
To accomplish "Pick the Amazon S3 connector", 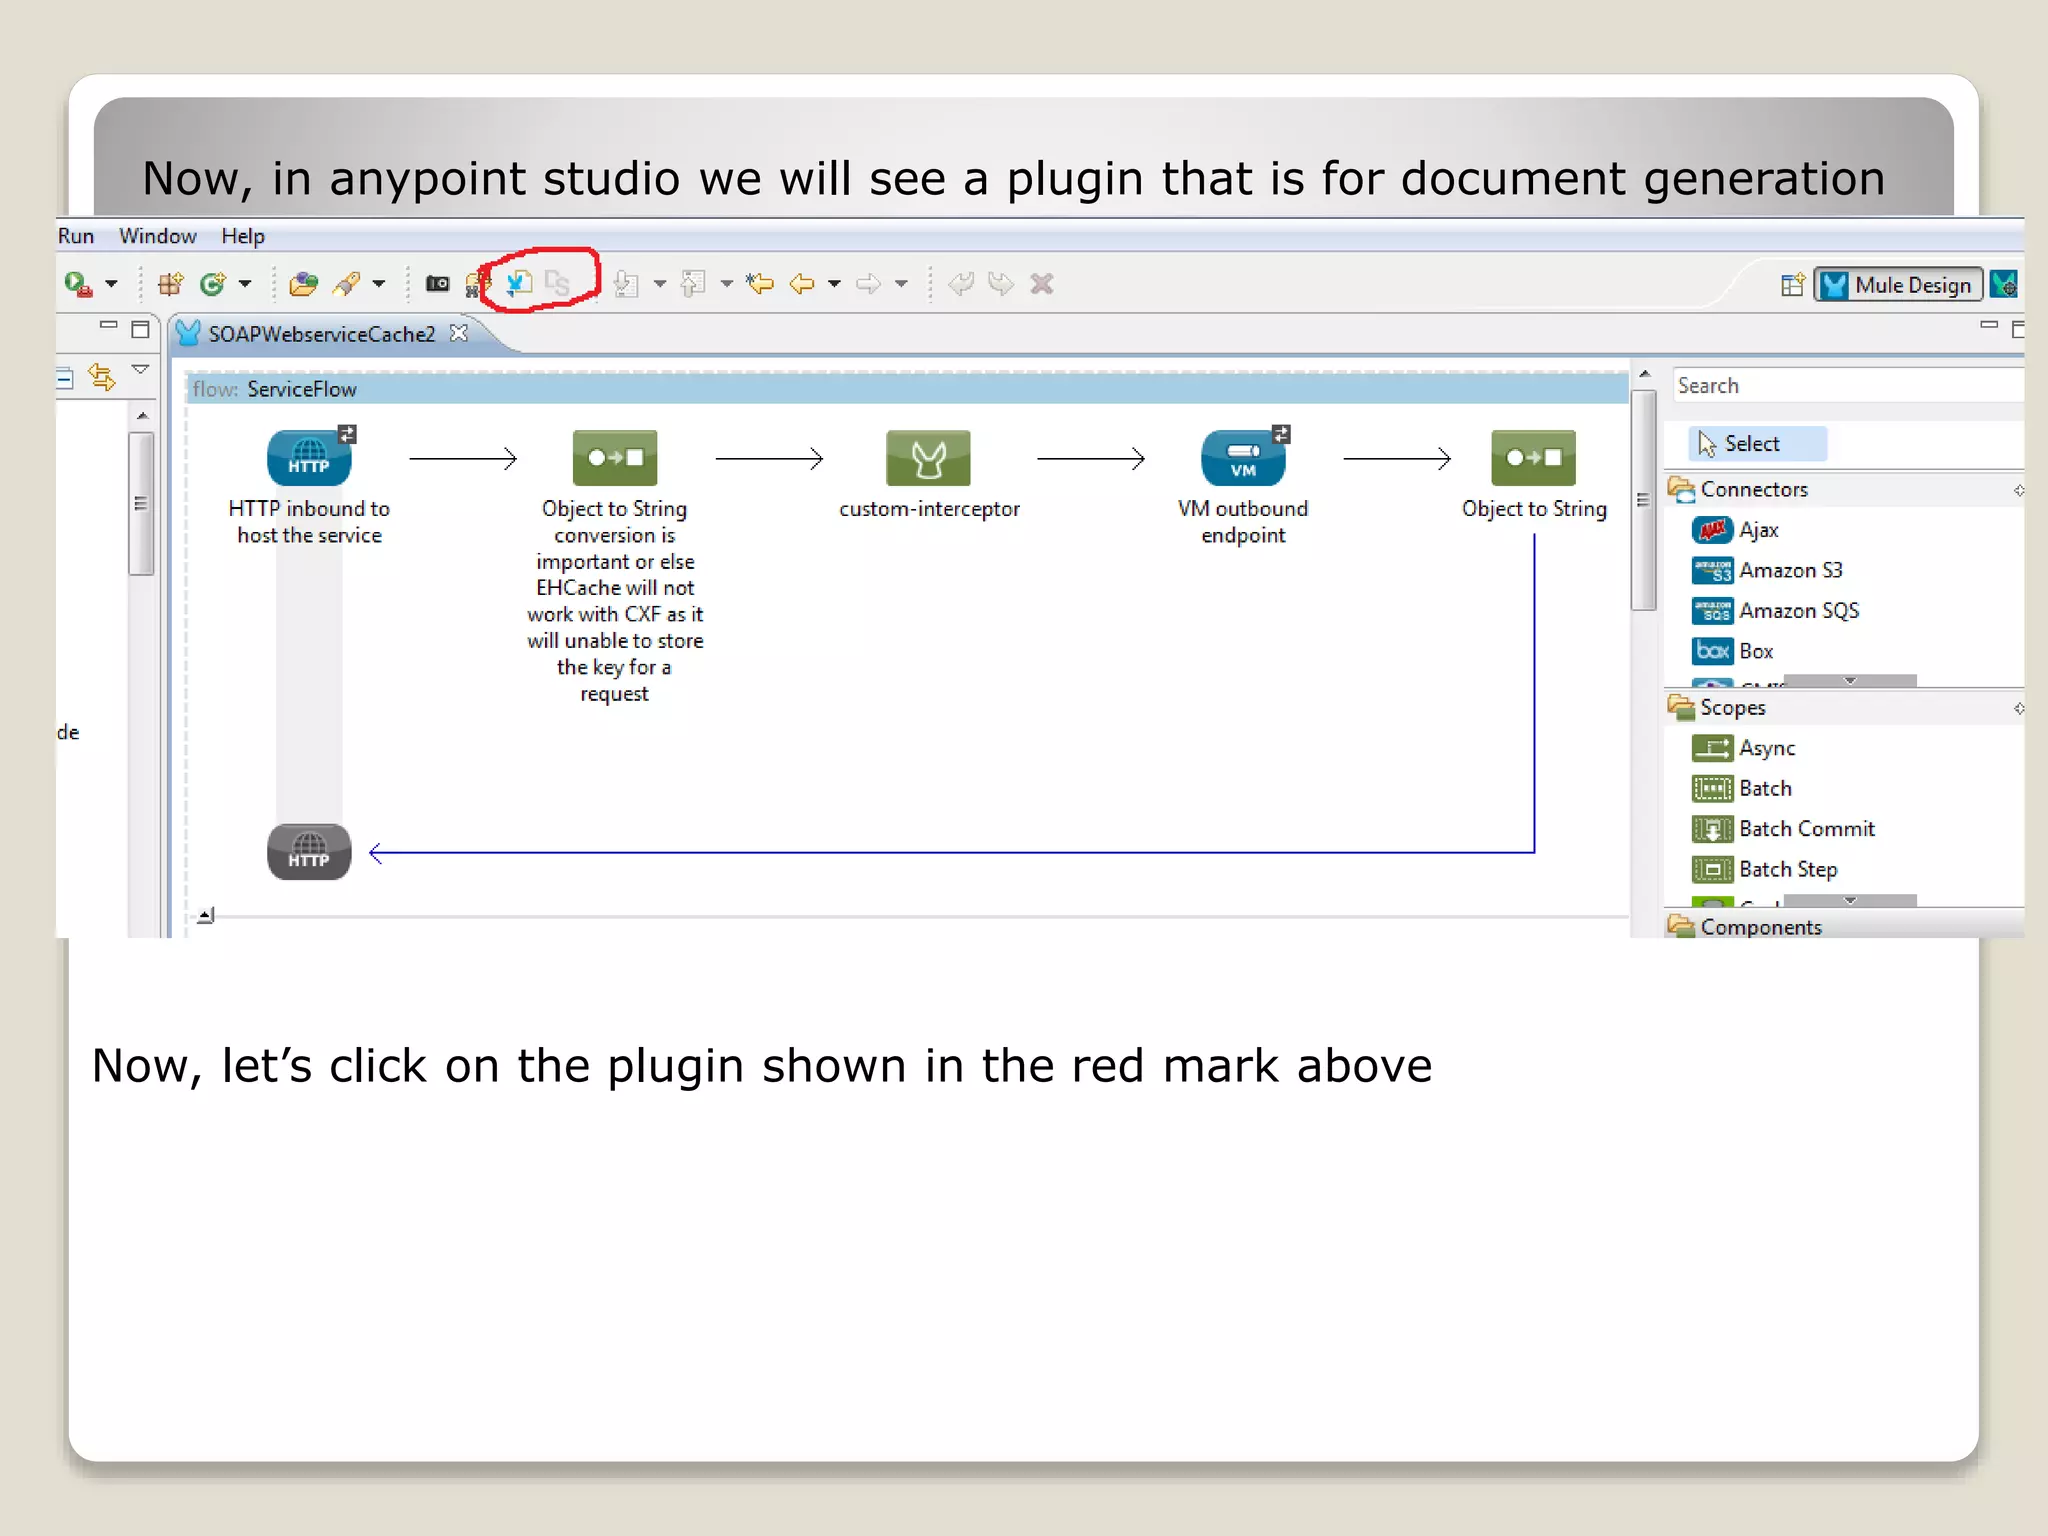I will pos(1767,570).
